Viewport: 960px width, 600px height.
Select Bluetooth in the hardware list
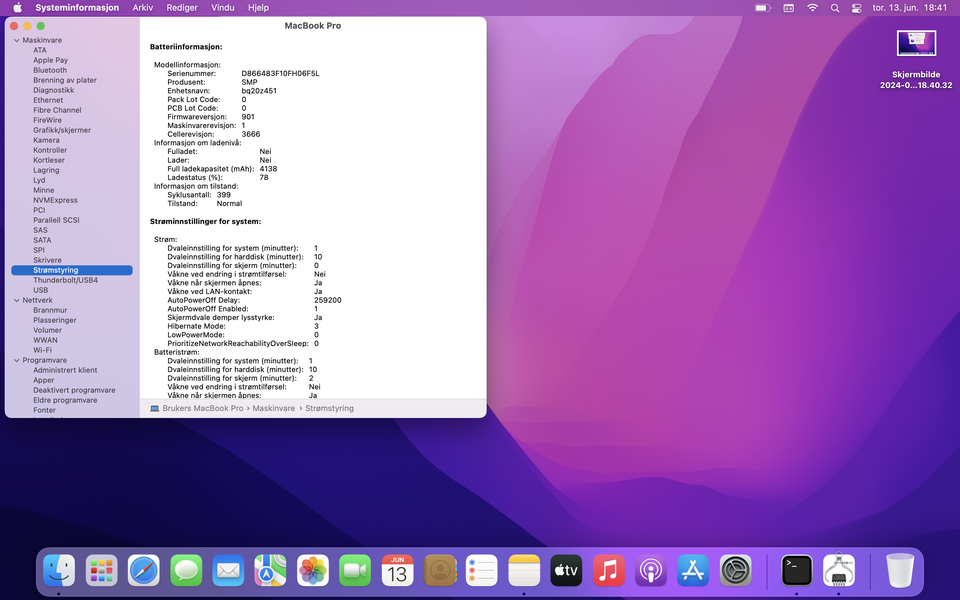[50, 70]
